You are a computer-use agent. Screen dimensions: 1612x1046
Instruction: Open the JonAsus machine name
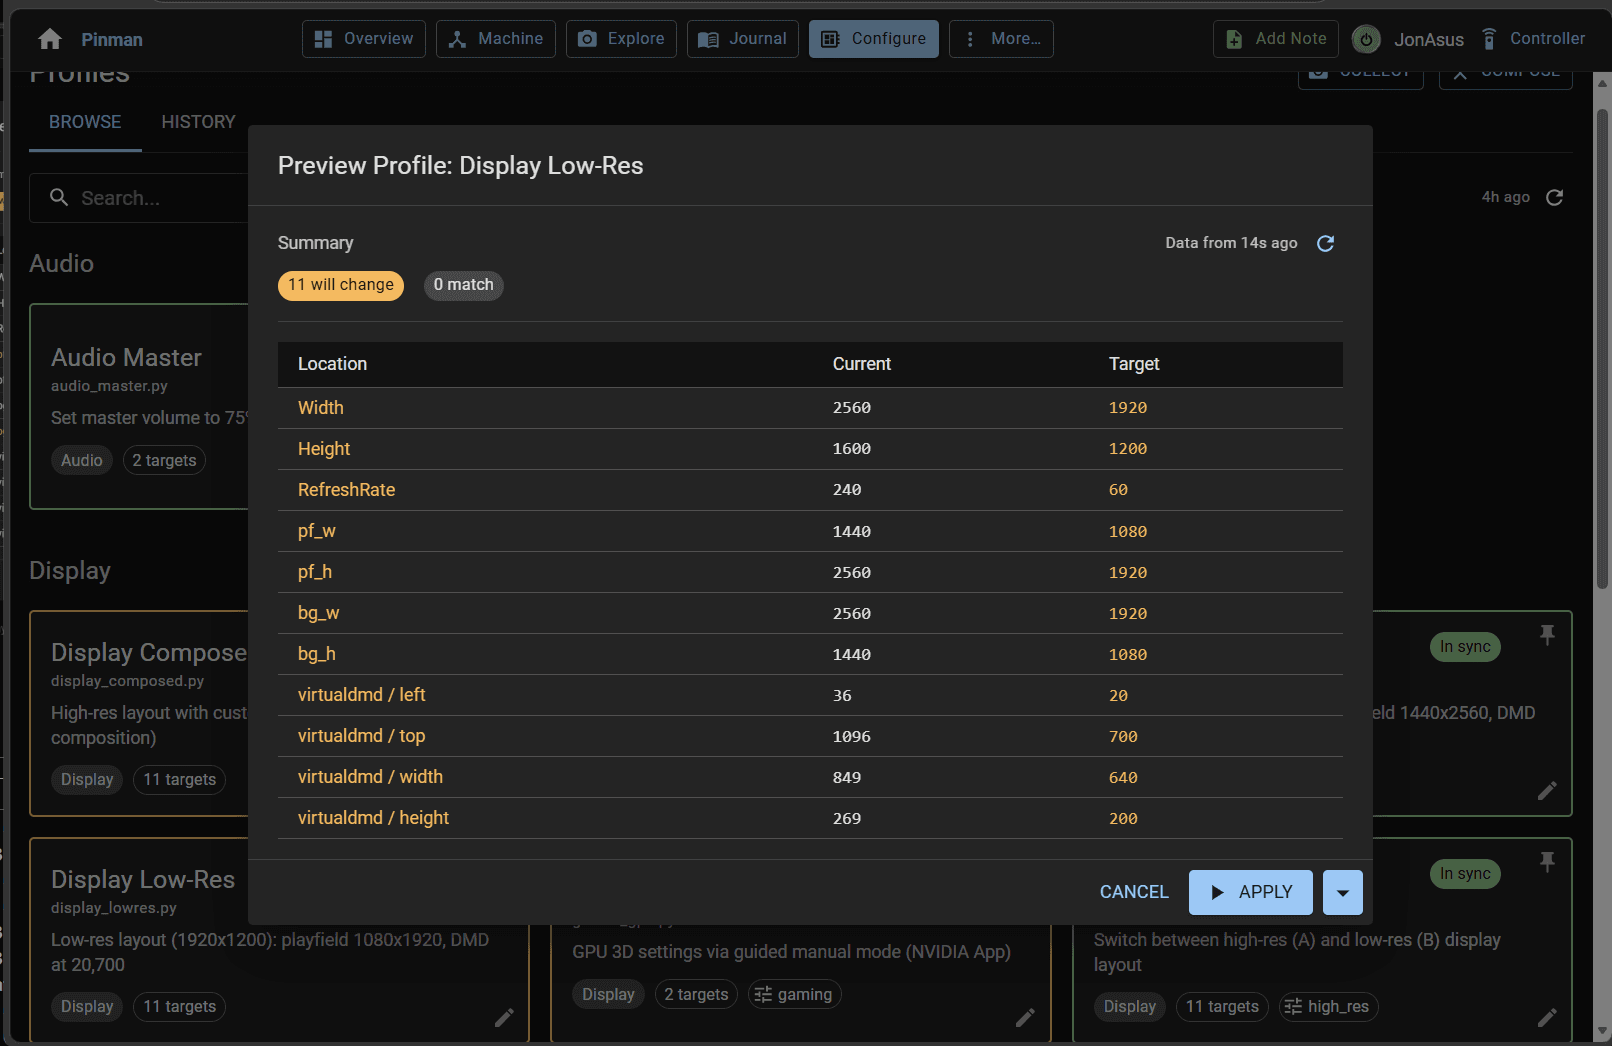click(x=1429, y=40)
